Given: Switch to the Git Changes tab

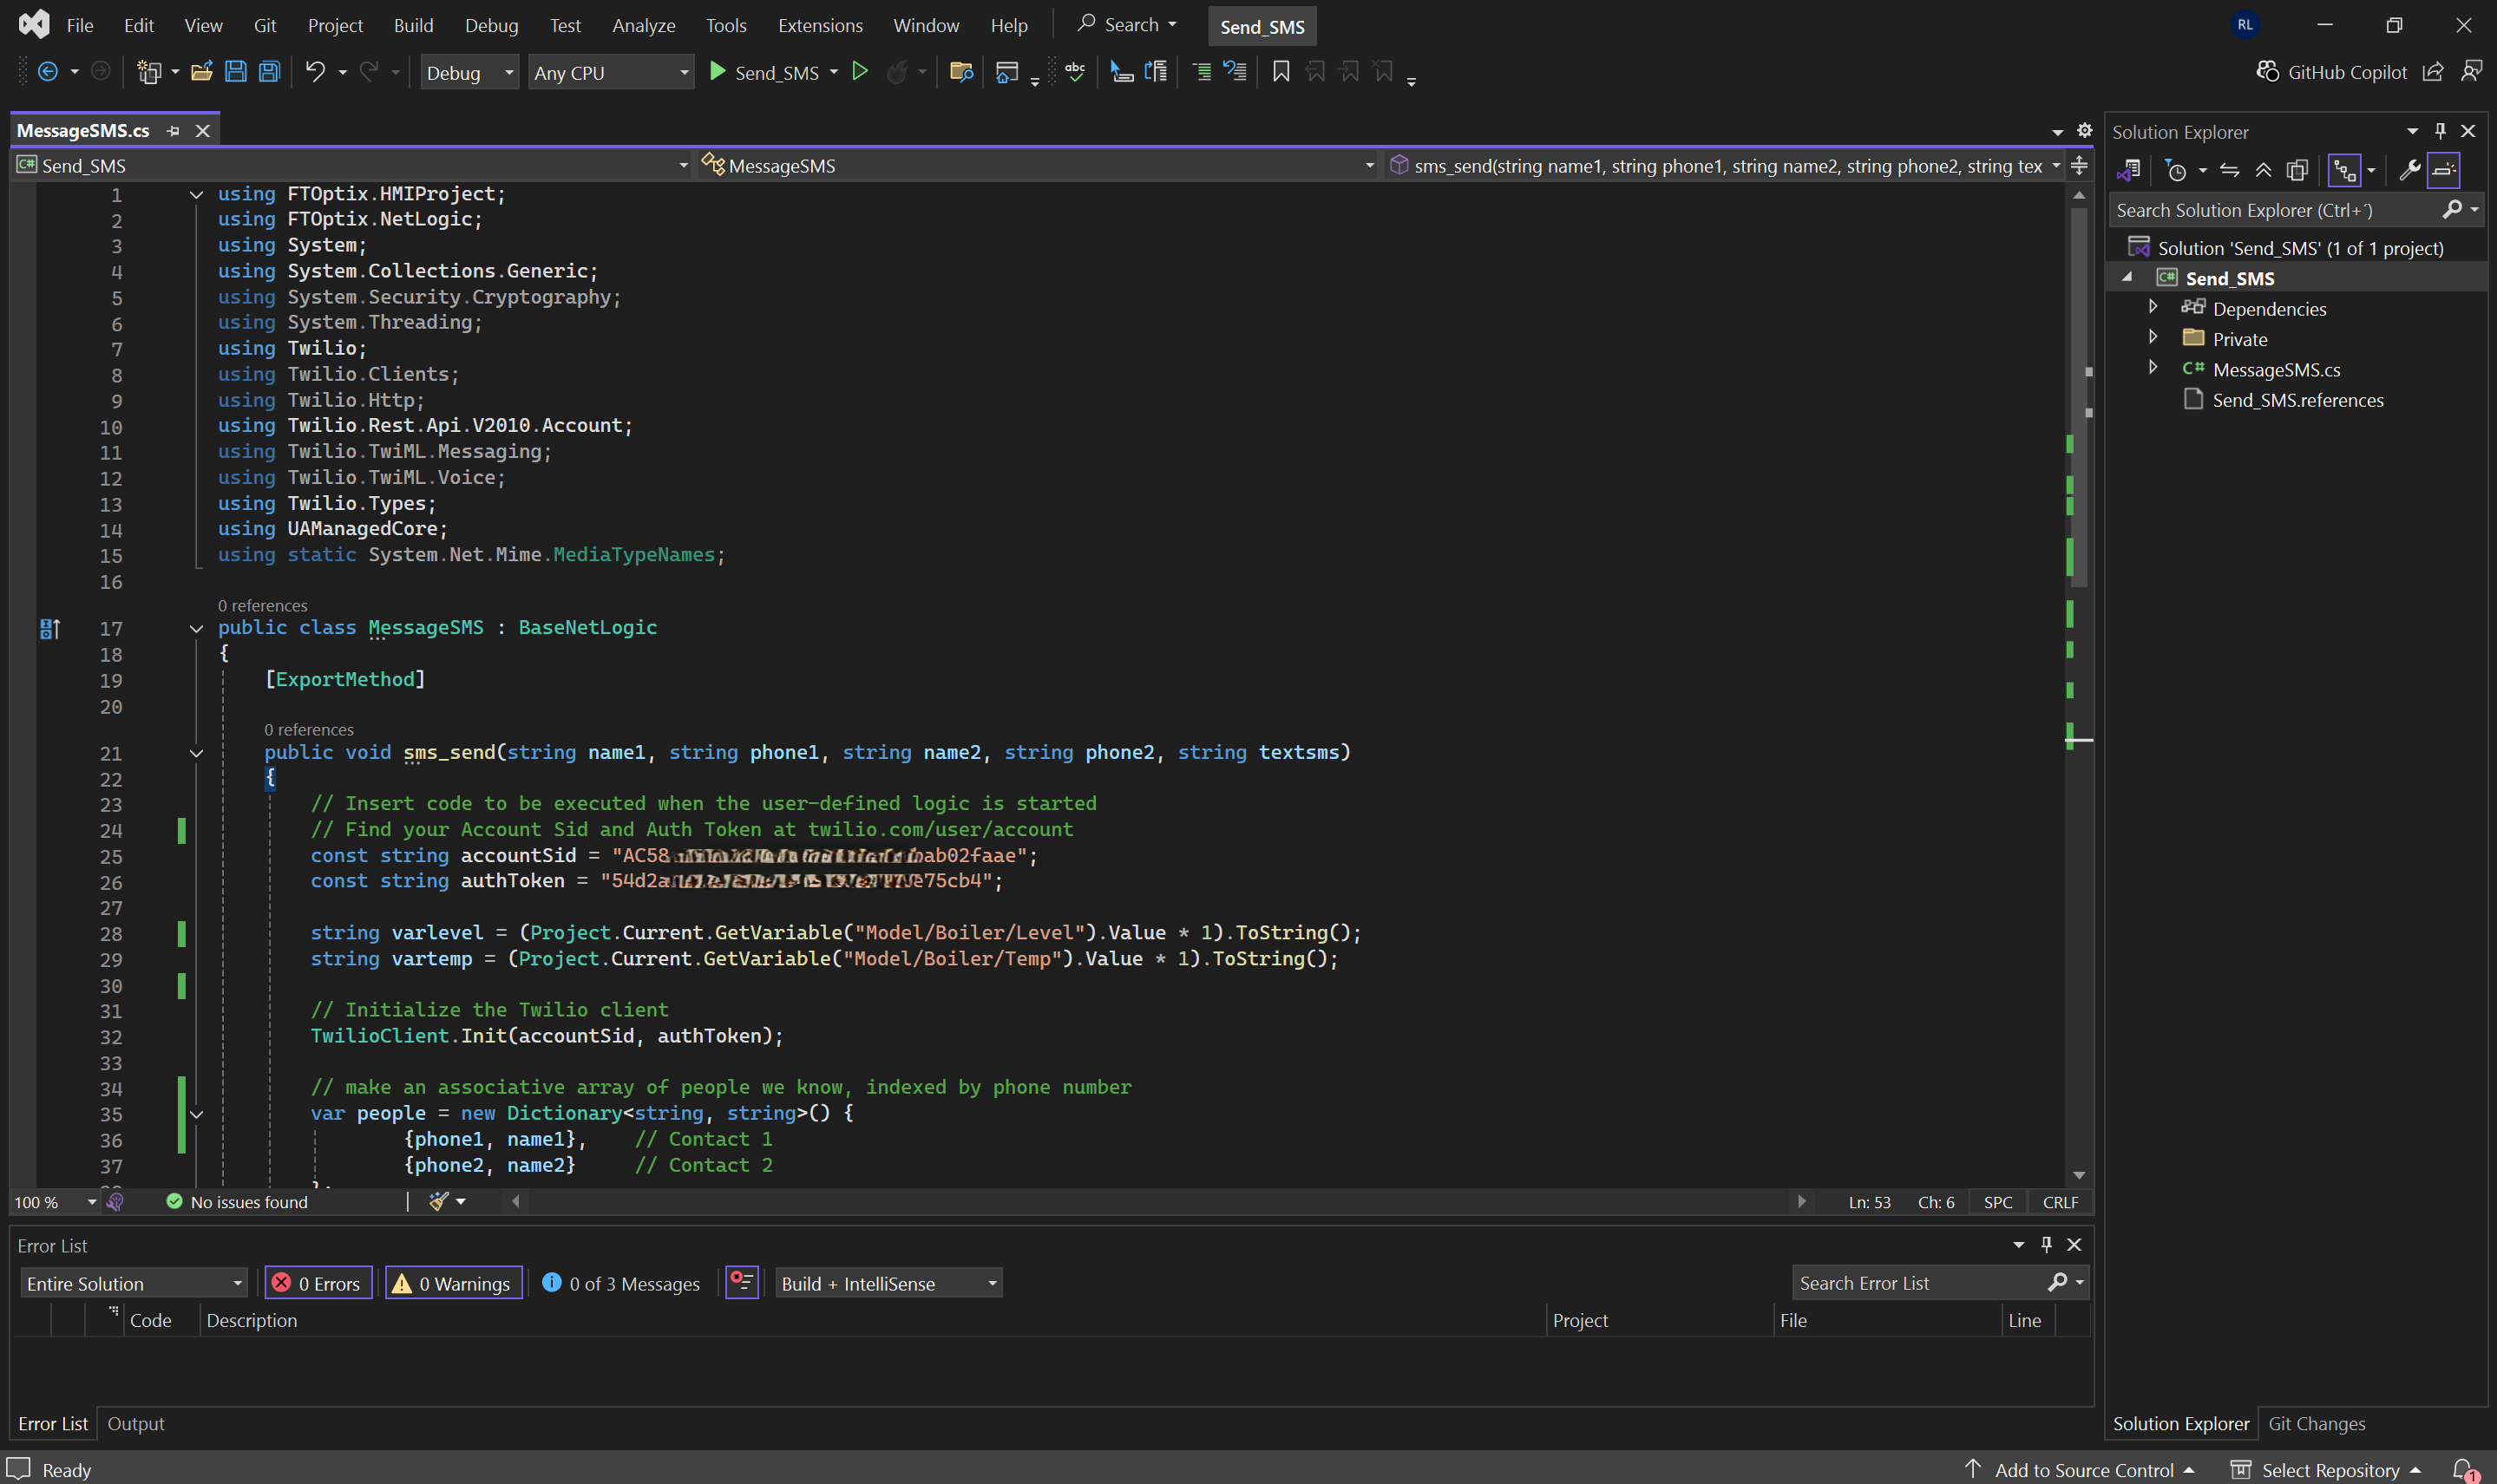Looking at the screenshot, I should pos(2316,1423).
